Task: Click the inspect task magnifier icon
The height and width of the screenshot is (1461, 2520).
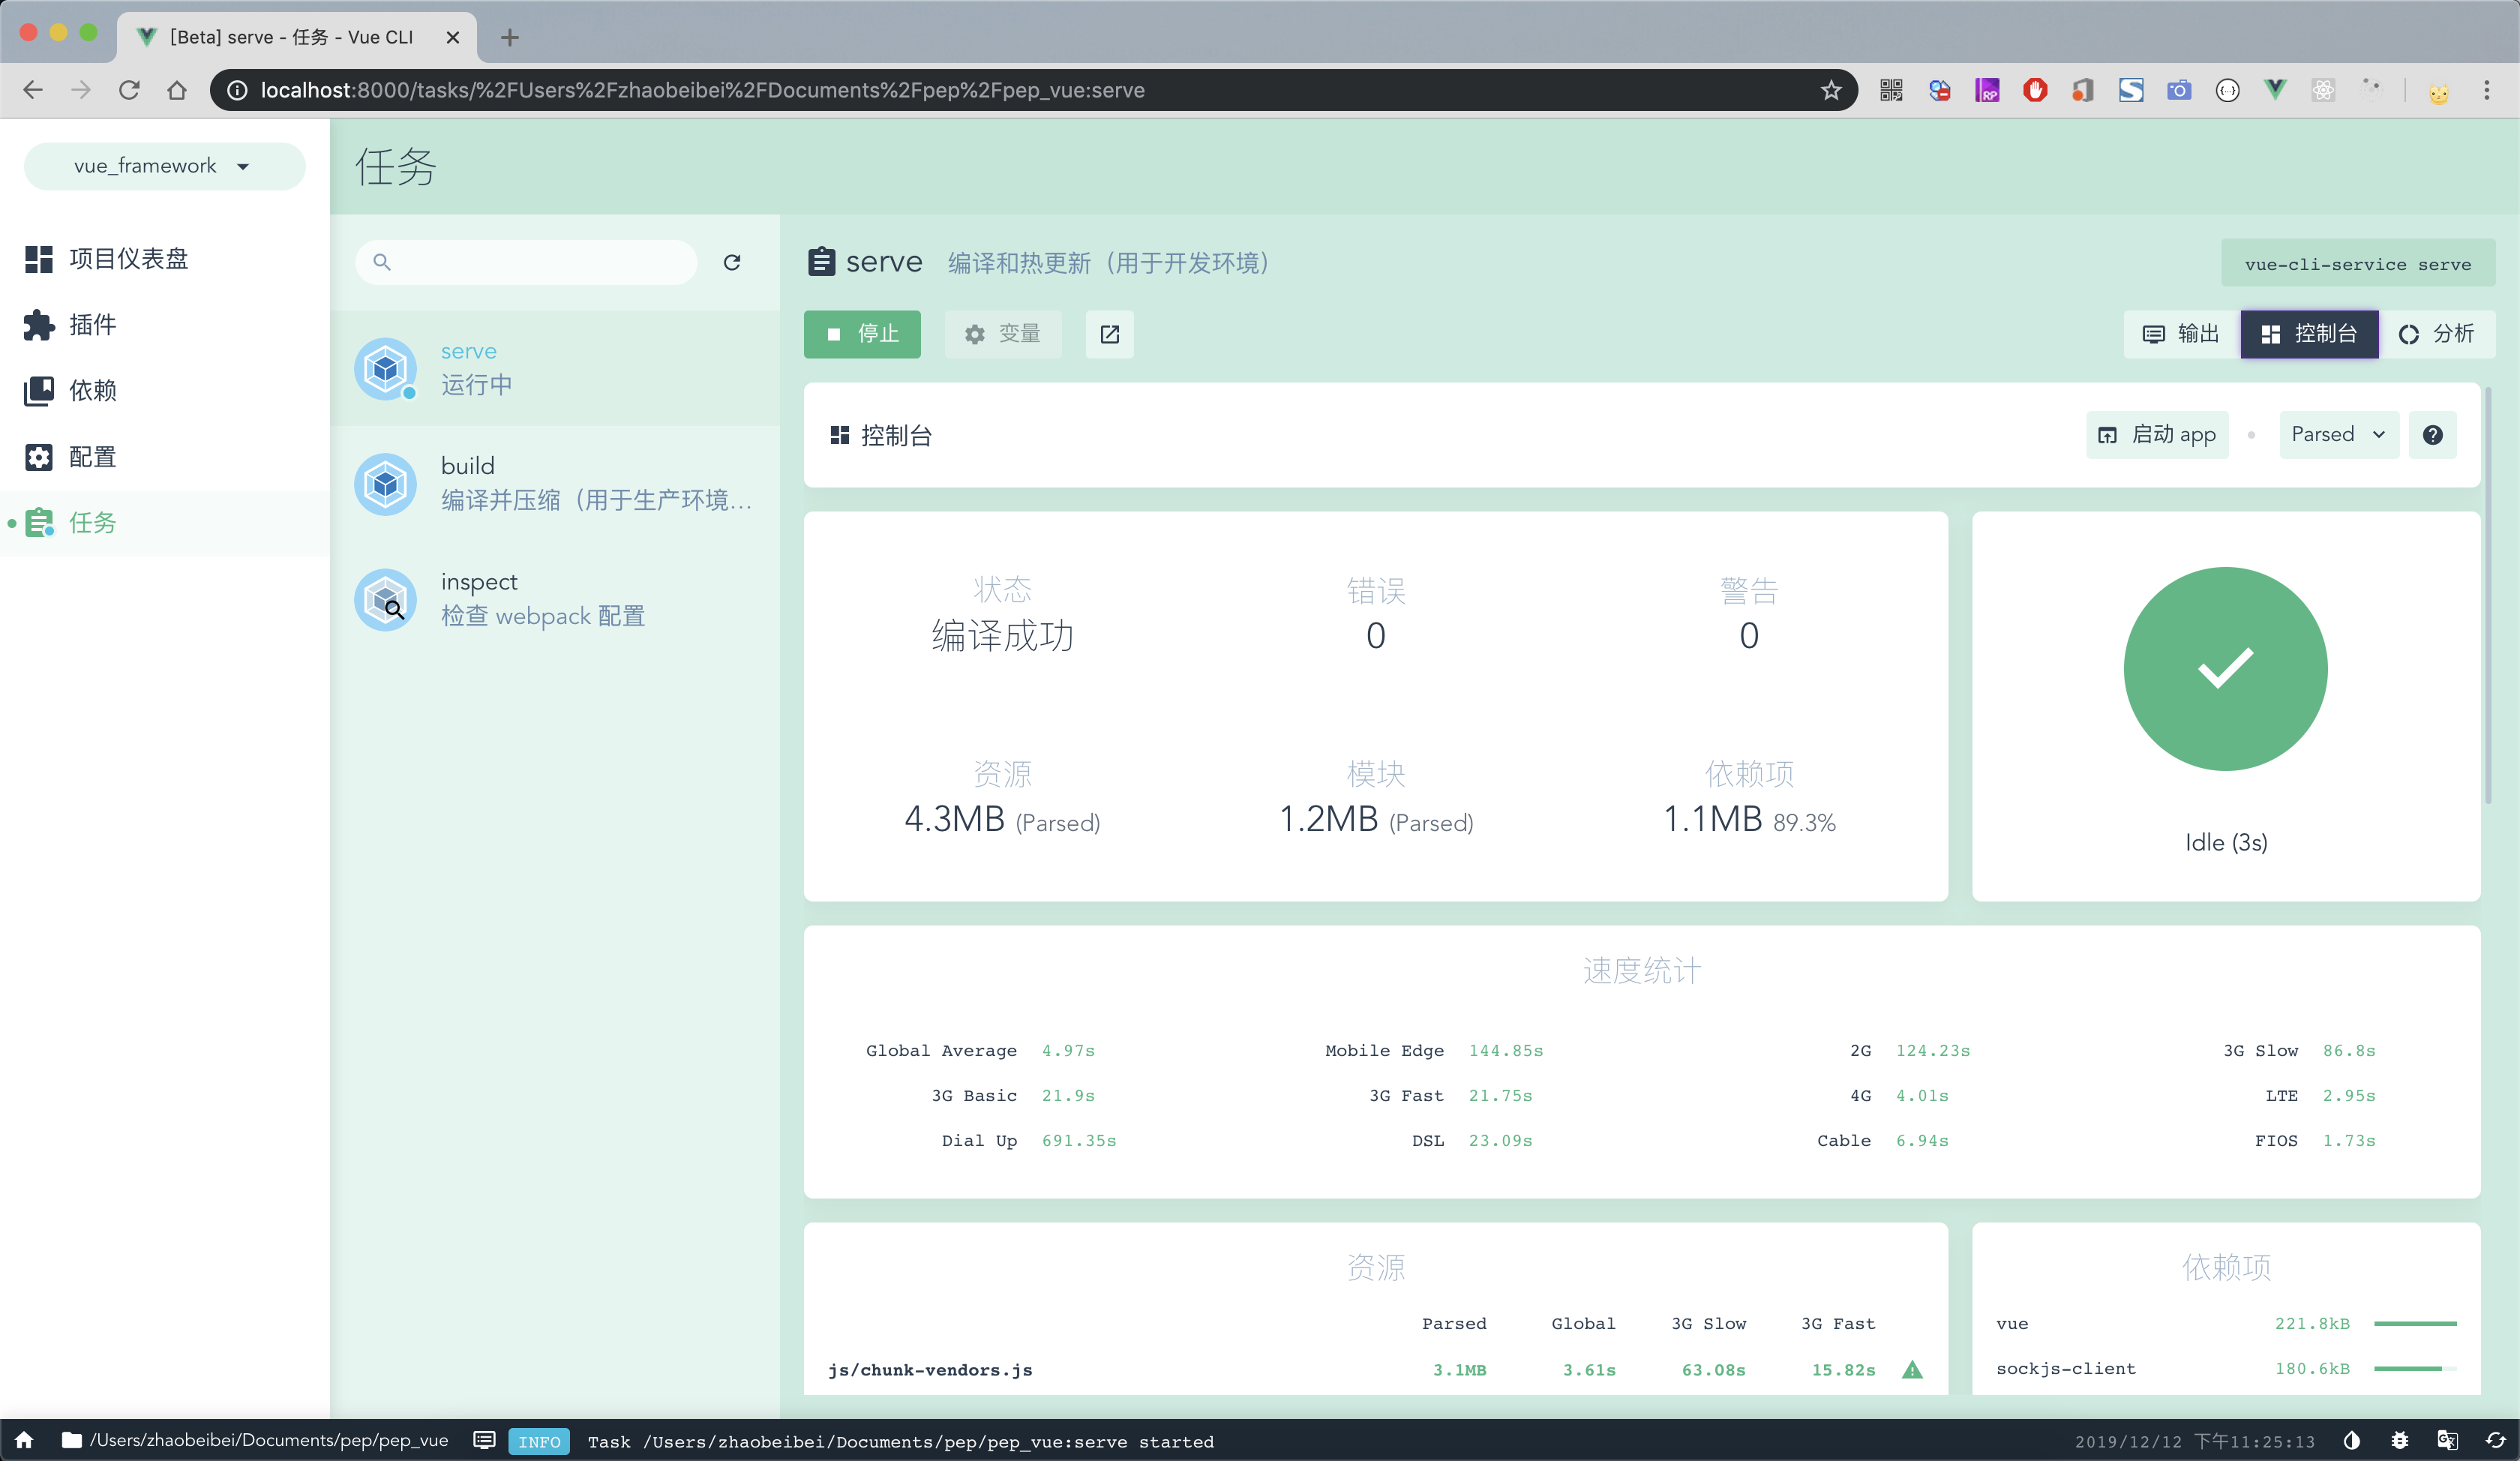Action: tap(385, 600)
